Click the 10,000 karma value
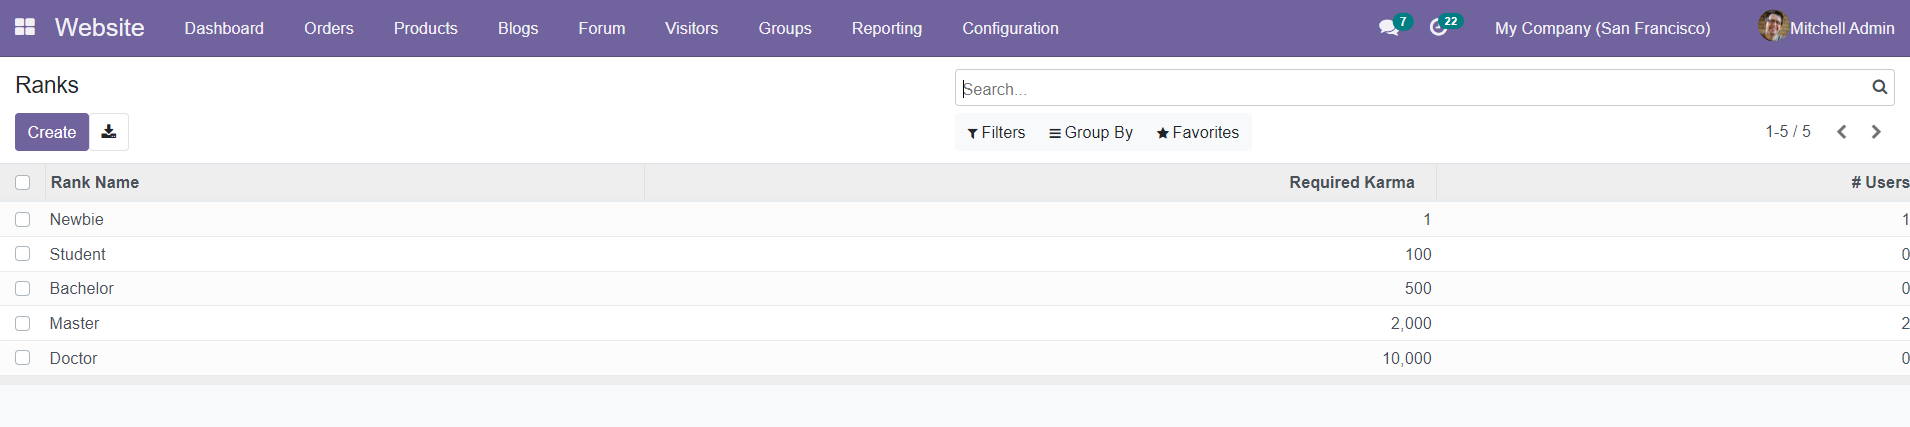 1407,358
